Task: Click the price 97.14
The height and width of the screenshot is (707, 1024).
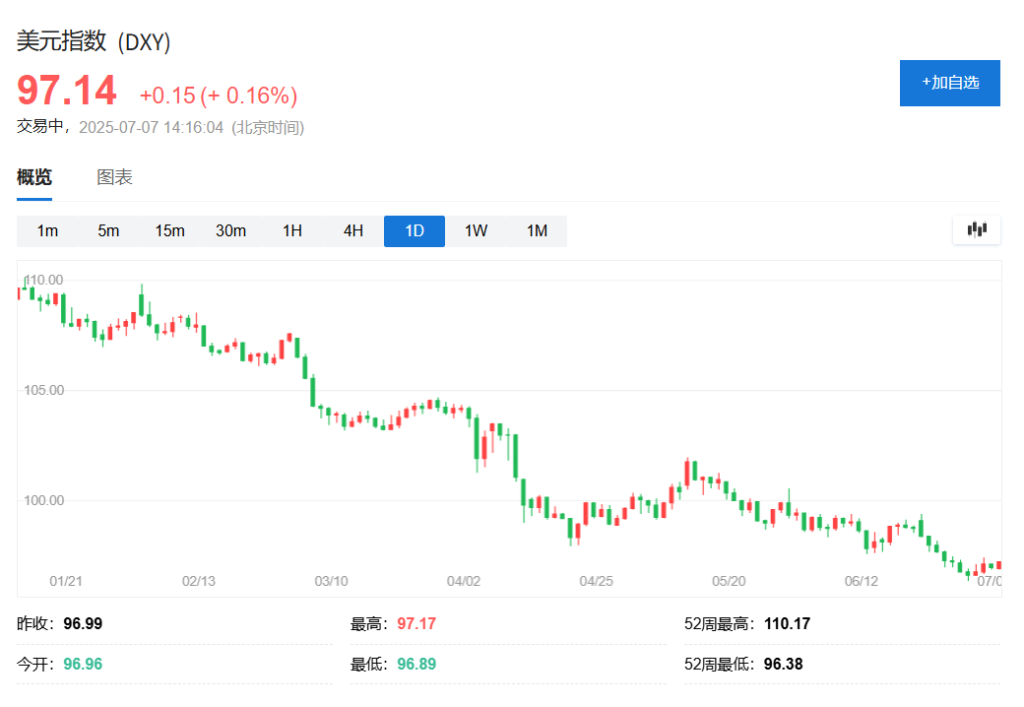Action: pyautogui.click(x=64, y=90)
